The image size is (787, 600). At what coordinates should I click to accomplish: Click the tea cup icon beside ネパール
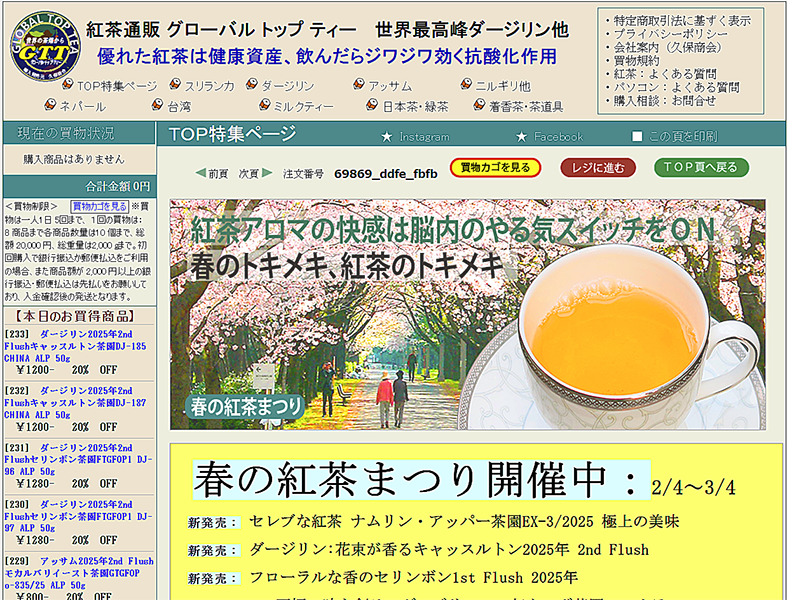coord(50,104)
